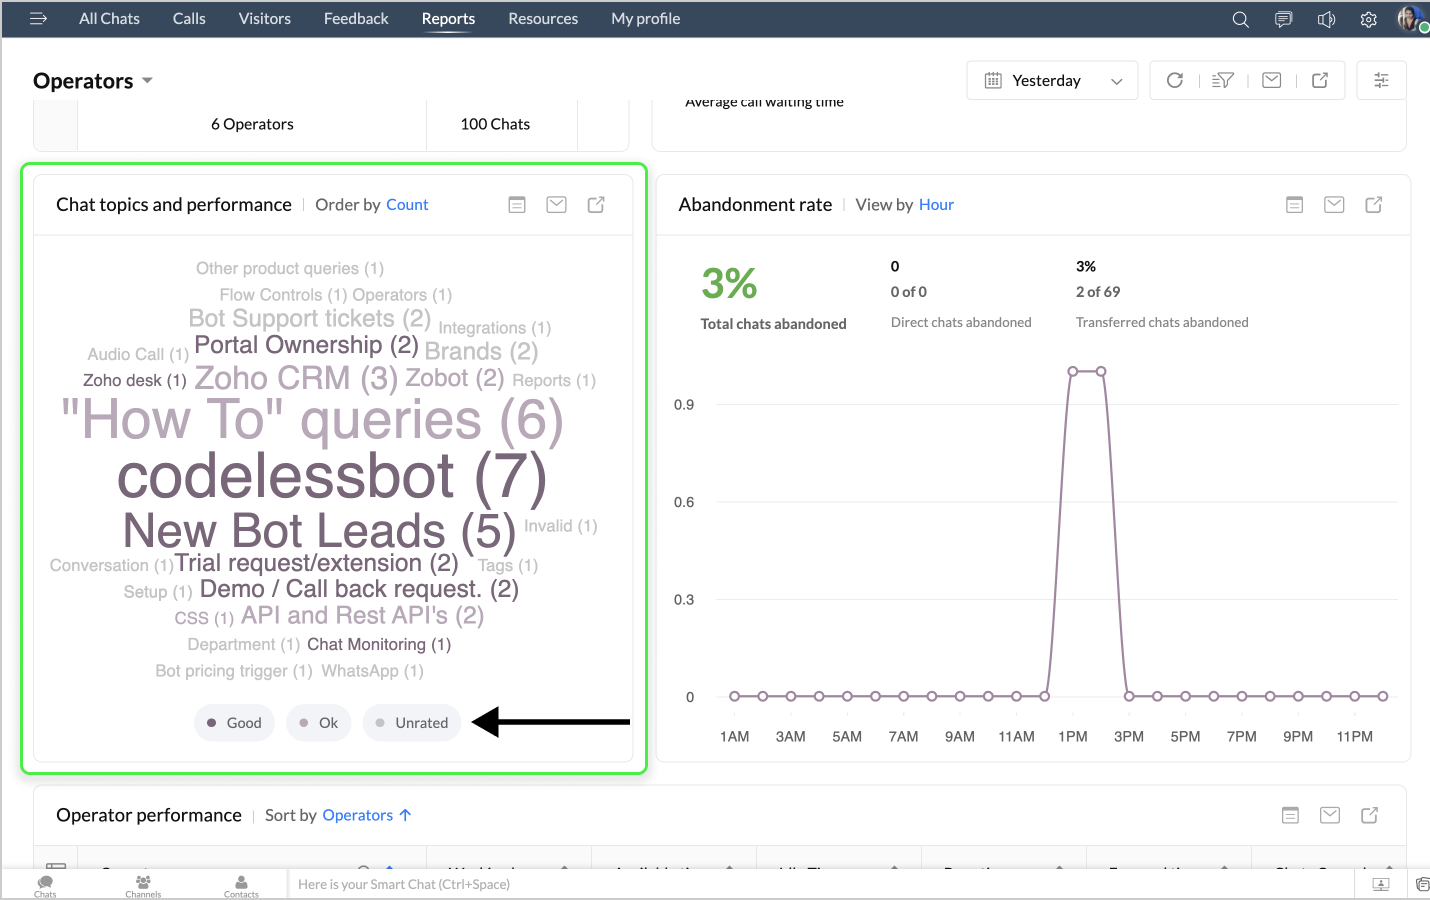Image resolution: width=1430 pixels, height=900 pixels.
Task: Click the "Bot Support tickets (2)" topic
Action: (310, 319)
